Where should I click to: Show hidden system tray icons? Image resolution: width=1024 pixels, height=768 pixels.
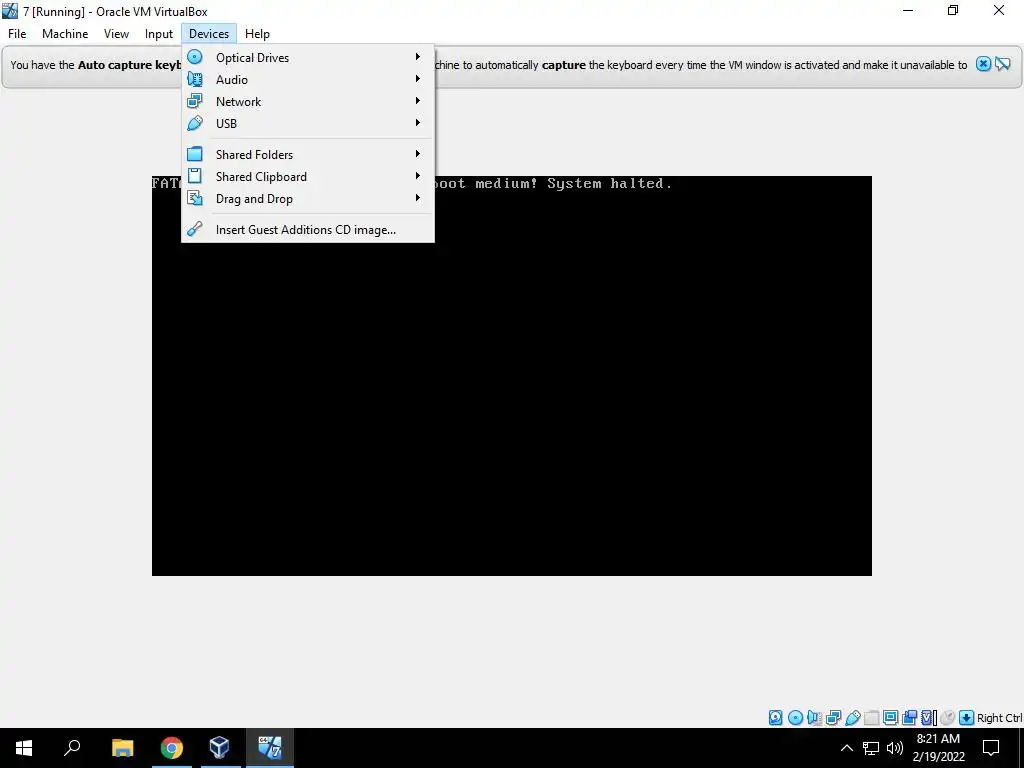pos(846,748)
